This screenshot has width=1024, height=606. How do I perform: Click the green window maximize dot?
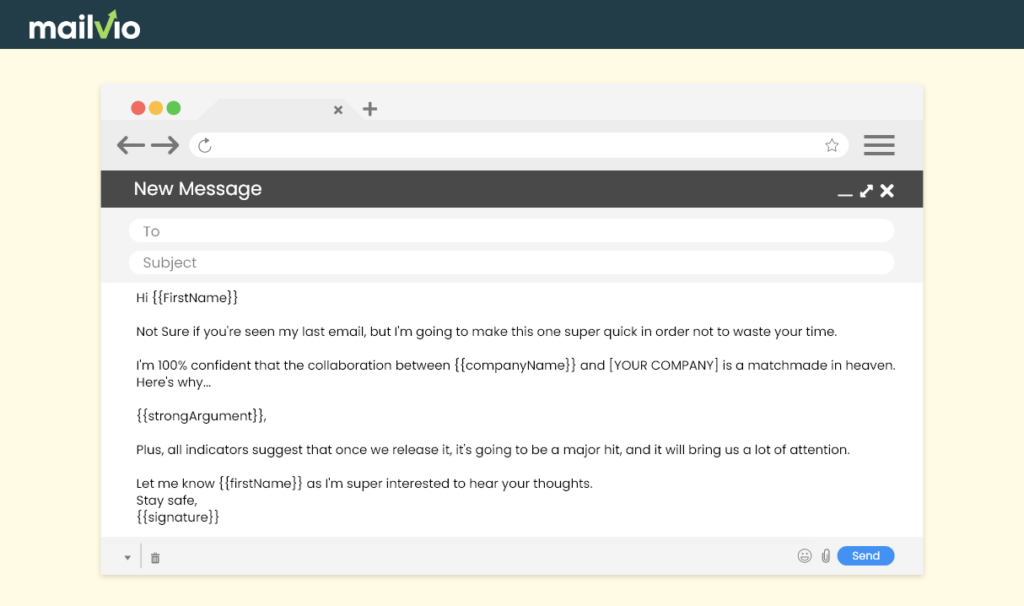tap(173, 108)
